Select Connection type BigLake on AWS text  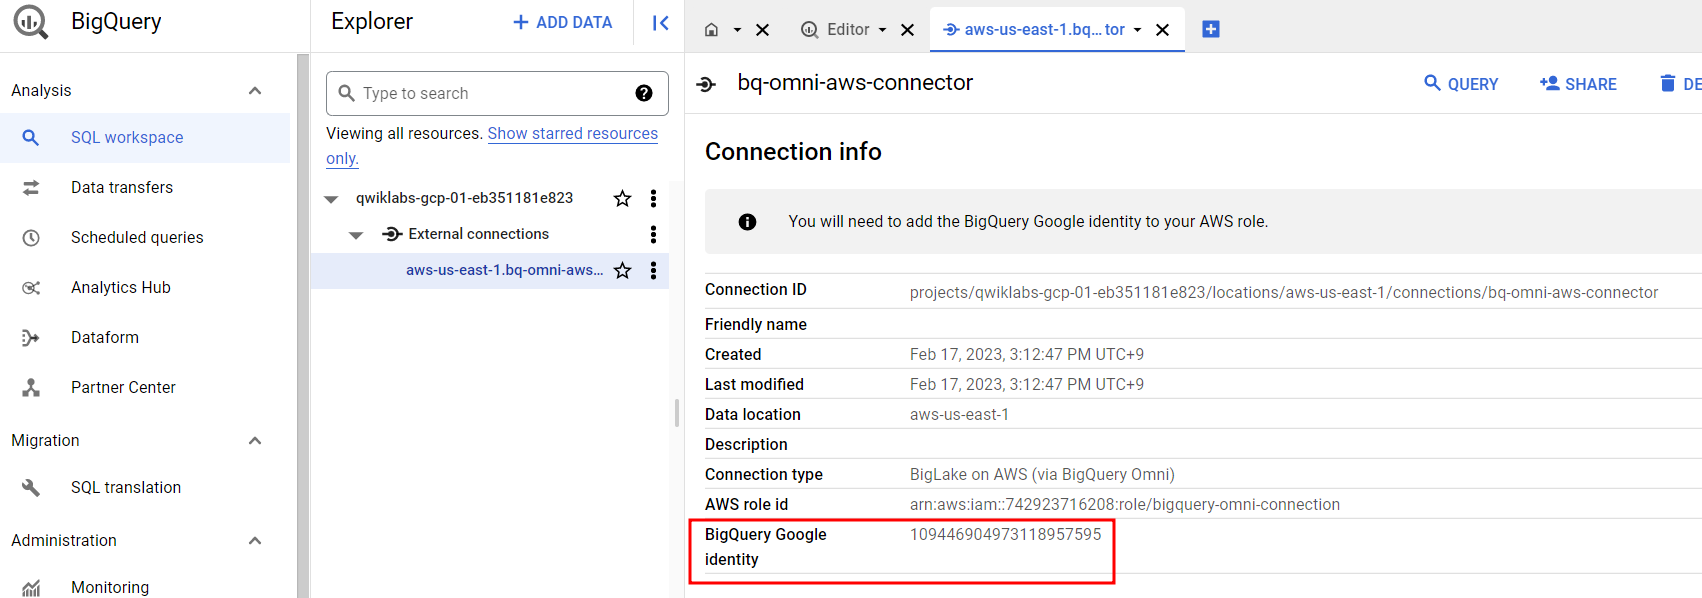(1042, 475)
